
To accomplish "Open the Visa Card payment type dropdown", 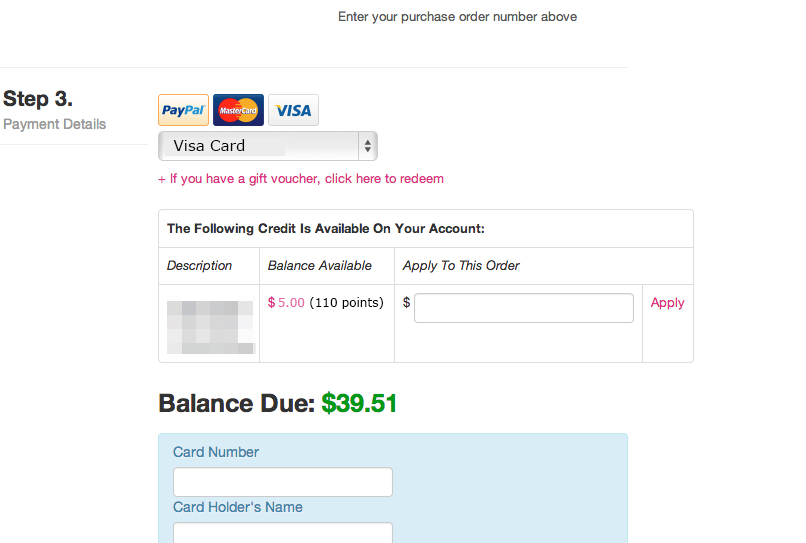I will coord(268,146).
